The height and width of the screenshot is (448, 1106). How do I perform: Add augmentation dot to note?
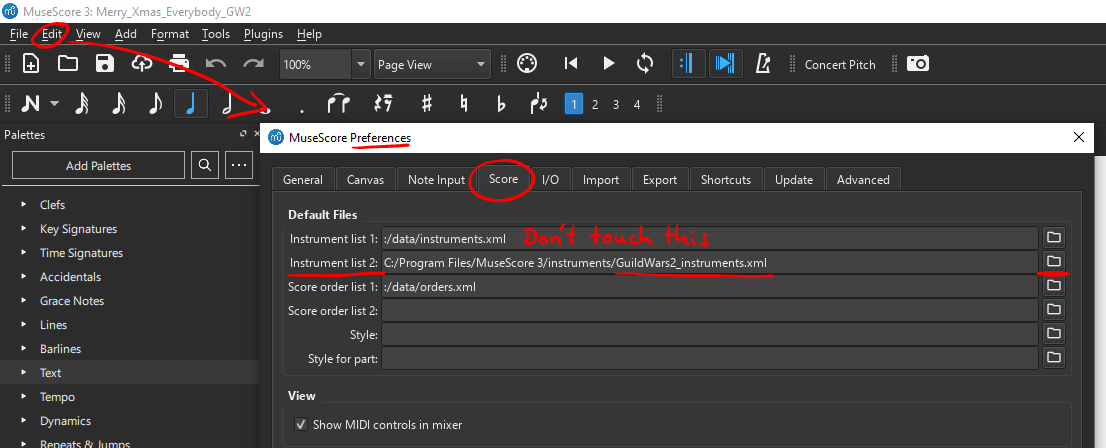click(302, 110)
